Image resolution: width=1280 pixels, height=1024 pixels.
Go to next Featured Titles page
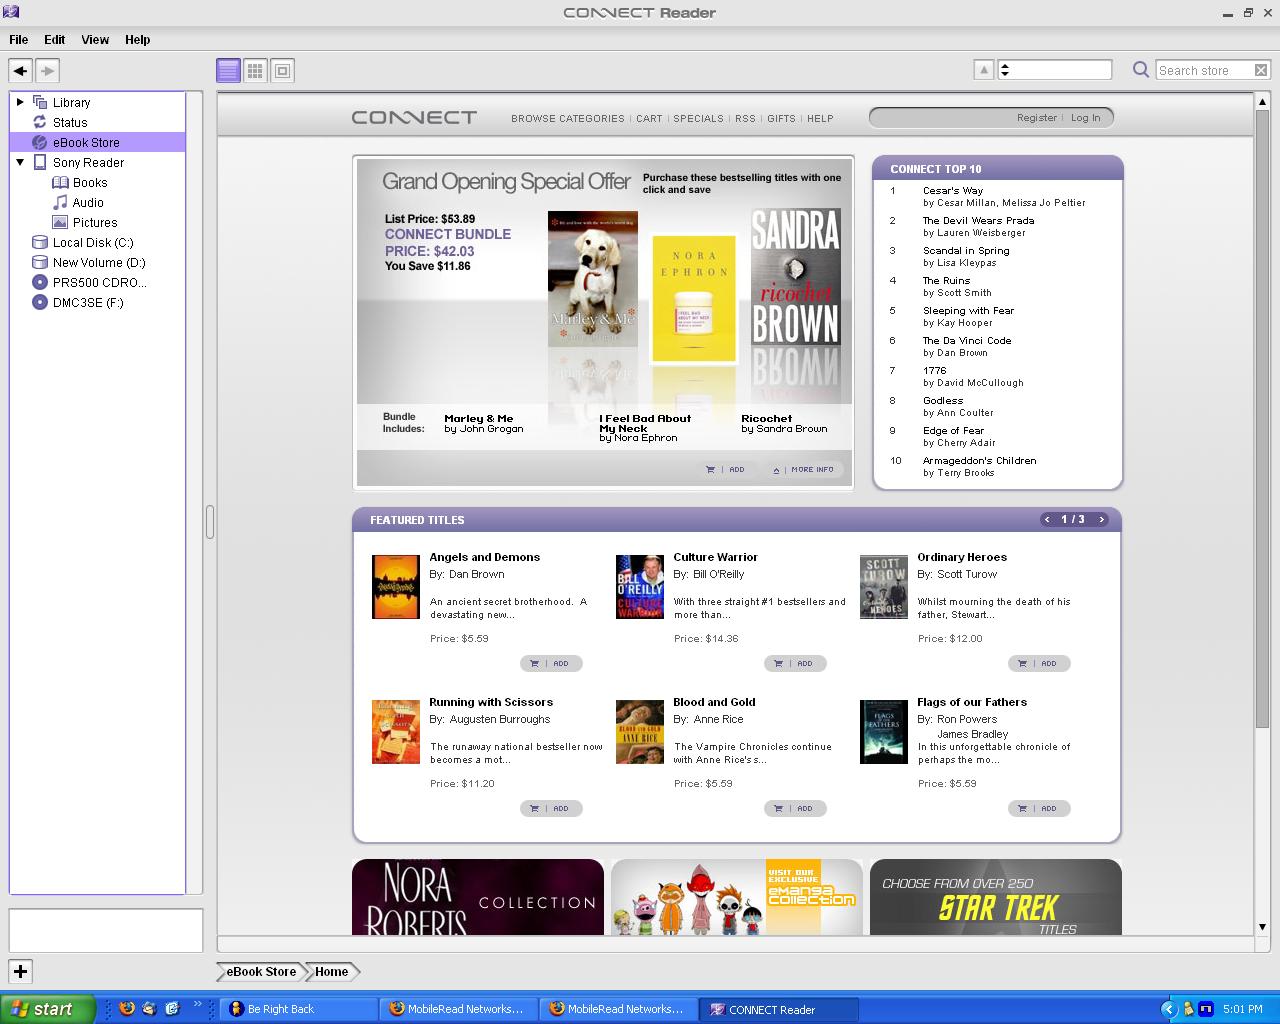tap(1101, 519)
